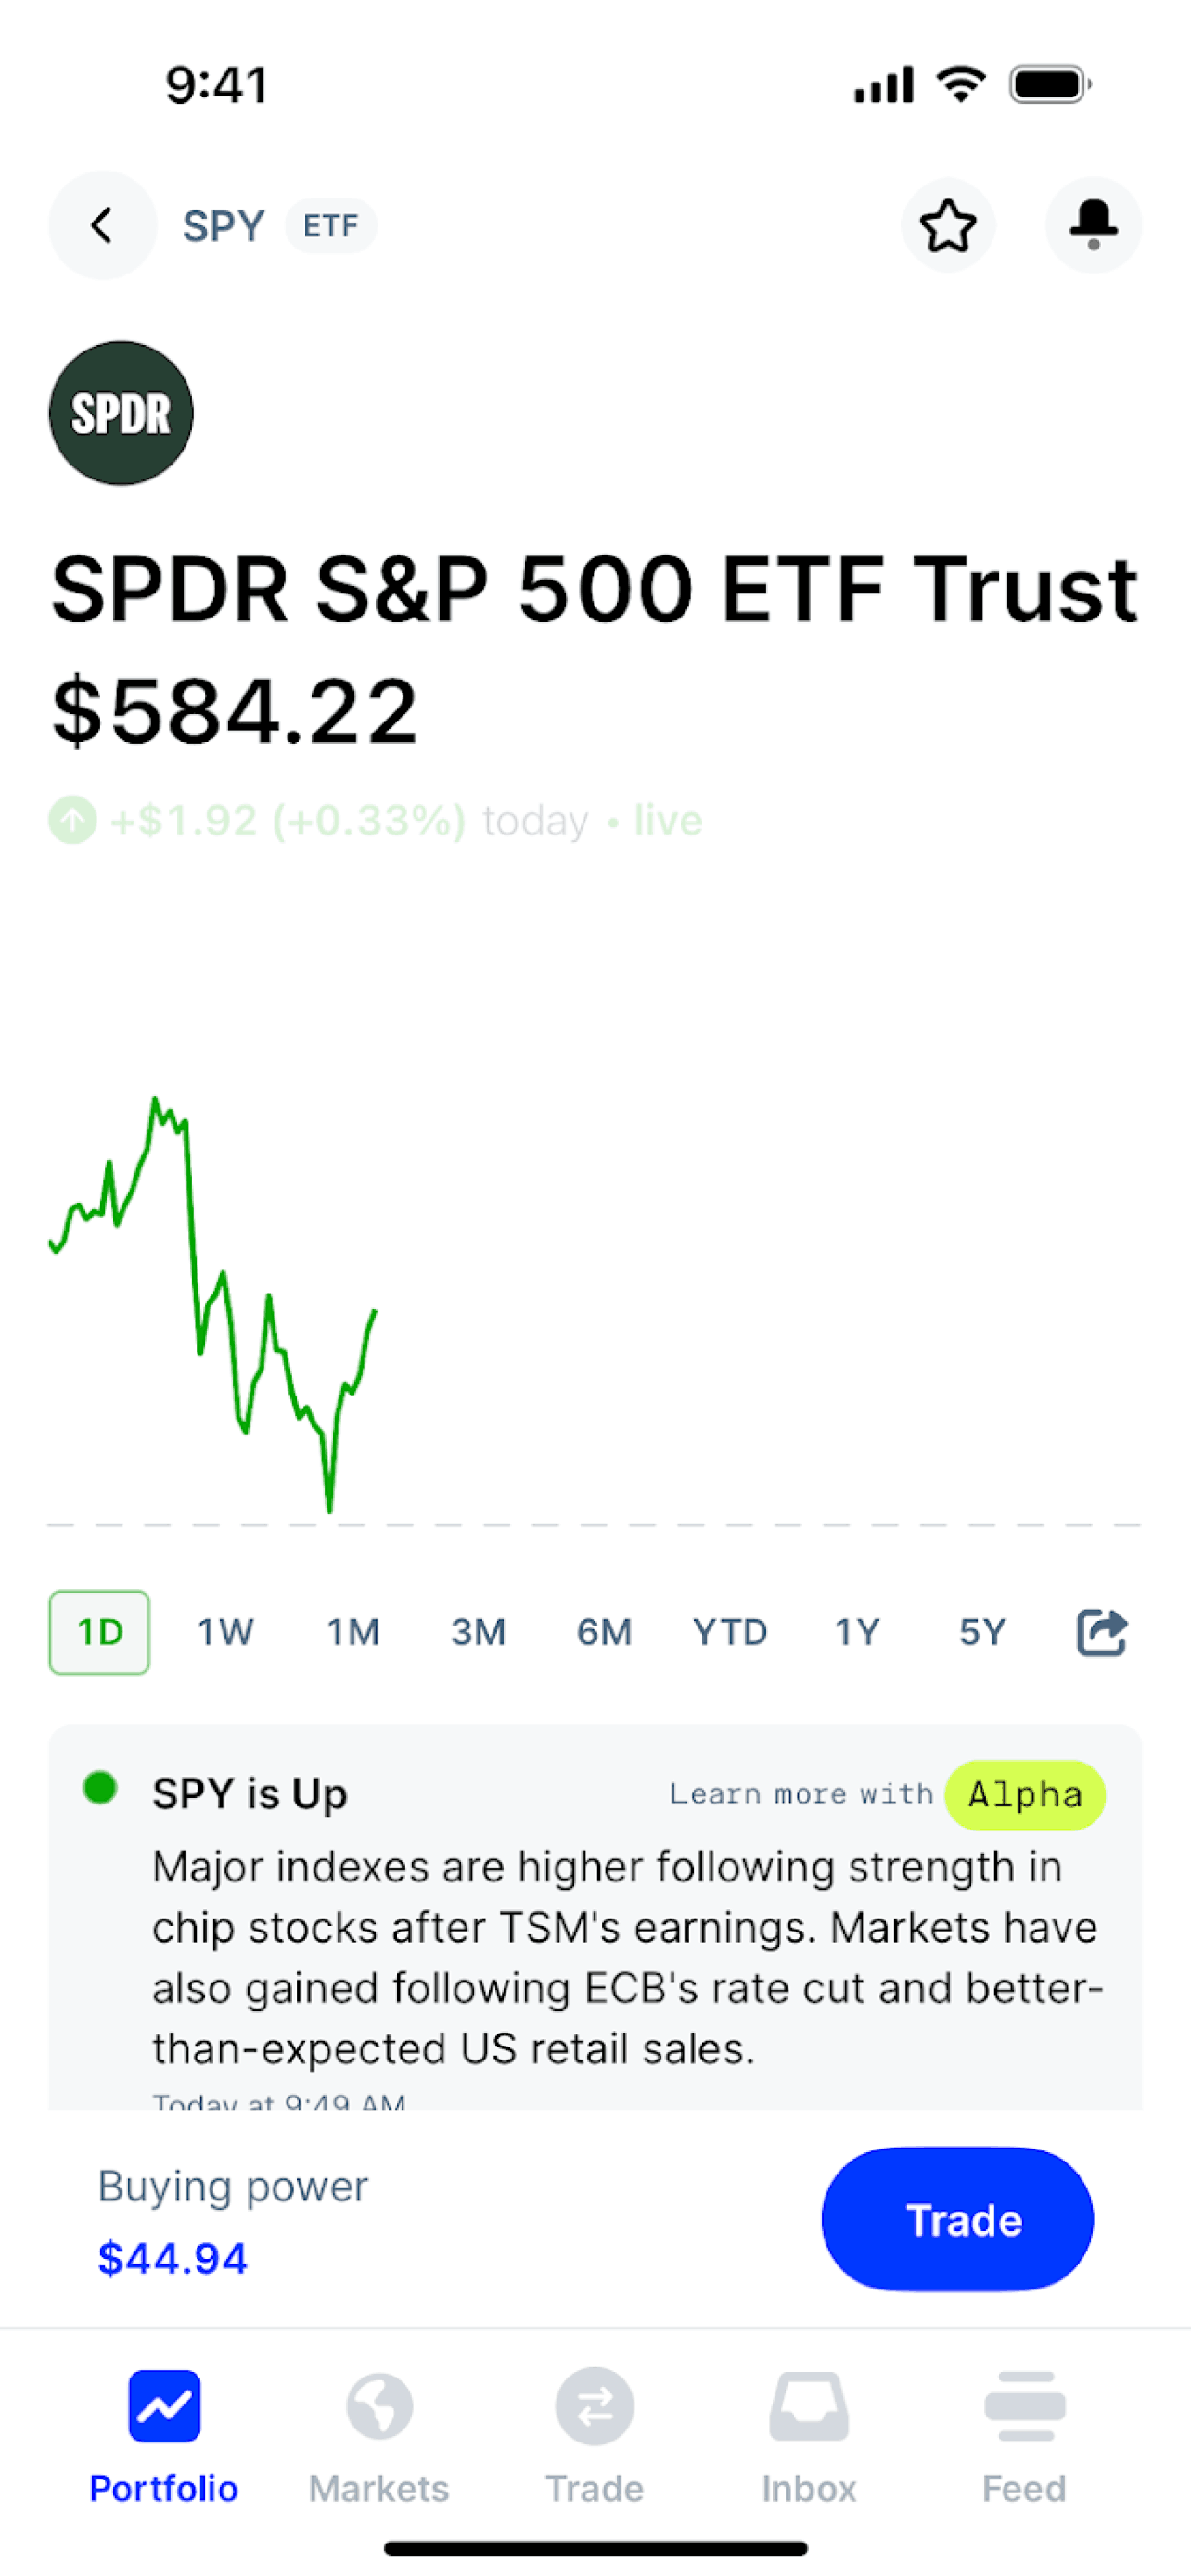This screenshot has width=1191, height=2576.
Task: Switch chart to 1M range
Action: 353,1632
